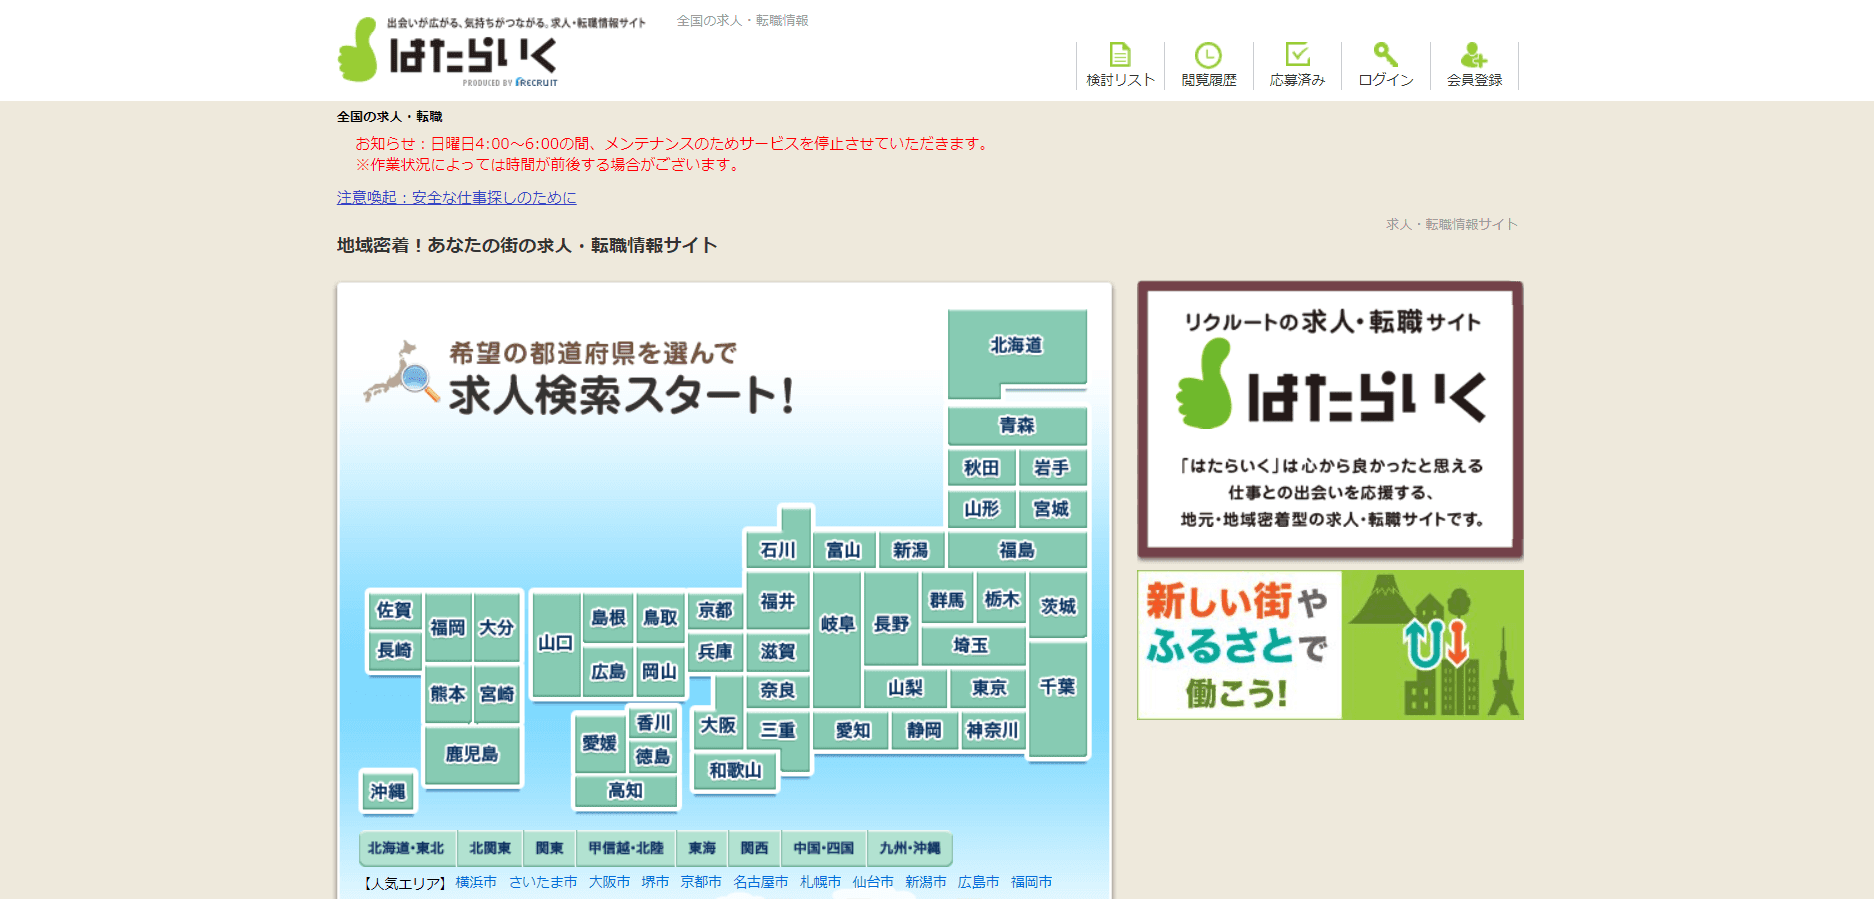This screenshot has width=1874, height=899.
Task: Select 神奈川 on the map
Action: [992, 731]
